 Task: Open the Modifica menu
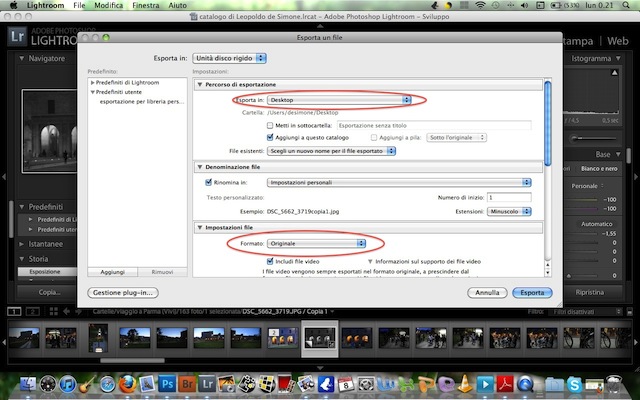pyautogui.click(x=109, y=5)
